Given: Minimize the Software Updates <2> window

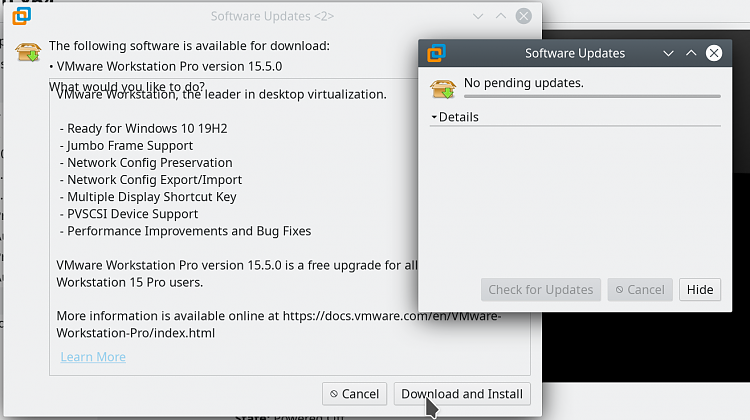Looking at the screenshot, I should (478, 16).
